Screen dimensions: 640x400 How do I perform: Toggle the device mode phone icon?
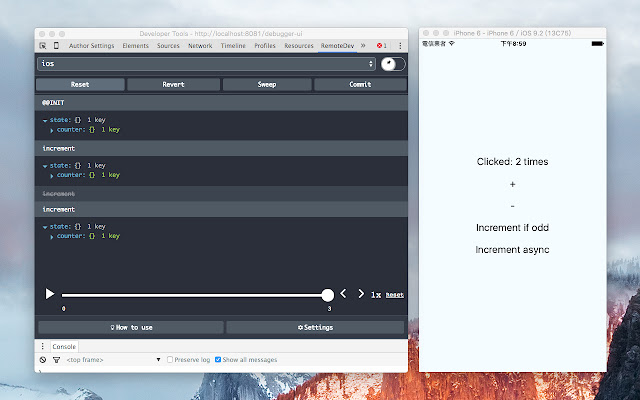tap(56, 46)
